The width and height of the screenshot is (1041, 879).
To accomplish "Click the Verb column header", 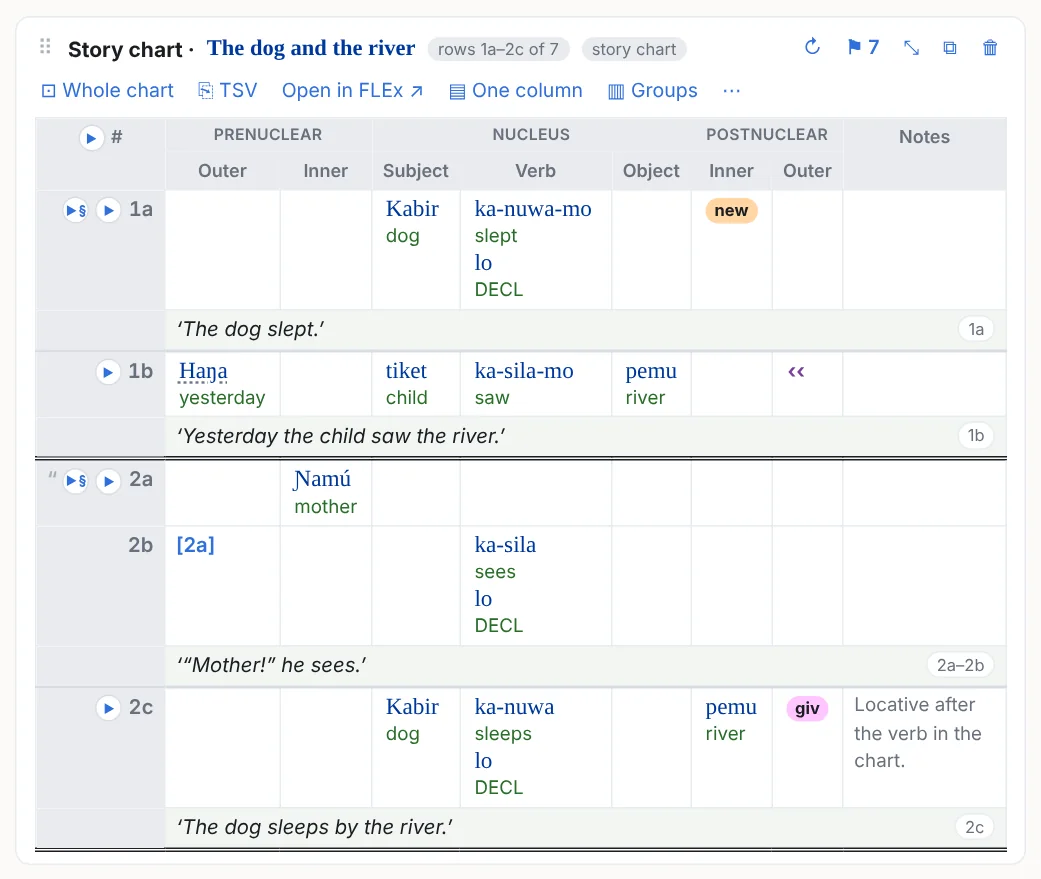I will point(535,171).
